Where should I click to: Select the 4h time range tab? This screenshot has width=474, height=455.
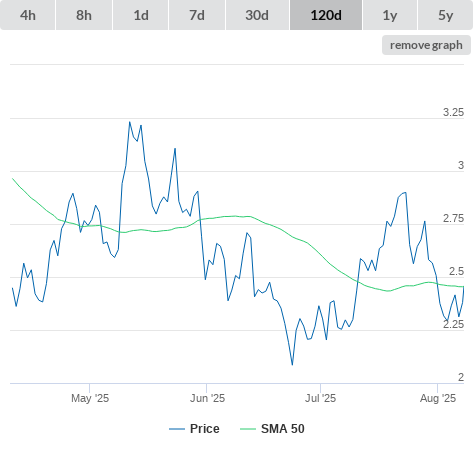click(28, 15)
